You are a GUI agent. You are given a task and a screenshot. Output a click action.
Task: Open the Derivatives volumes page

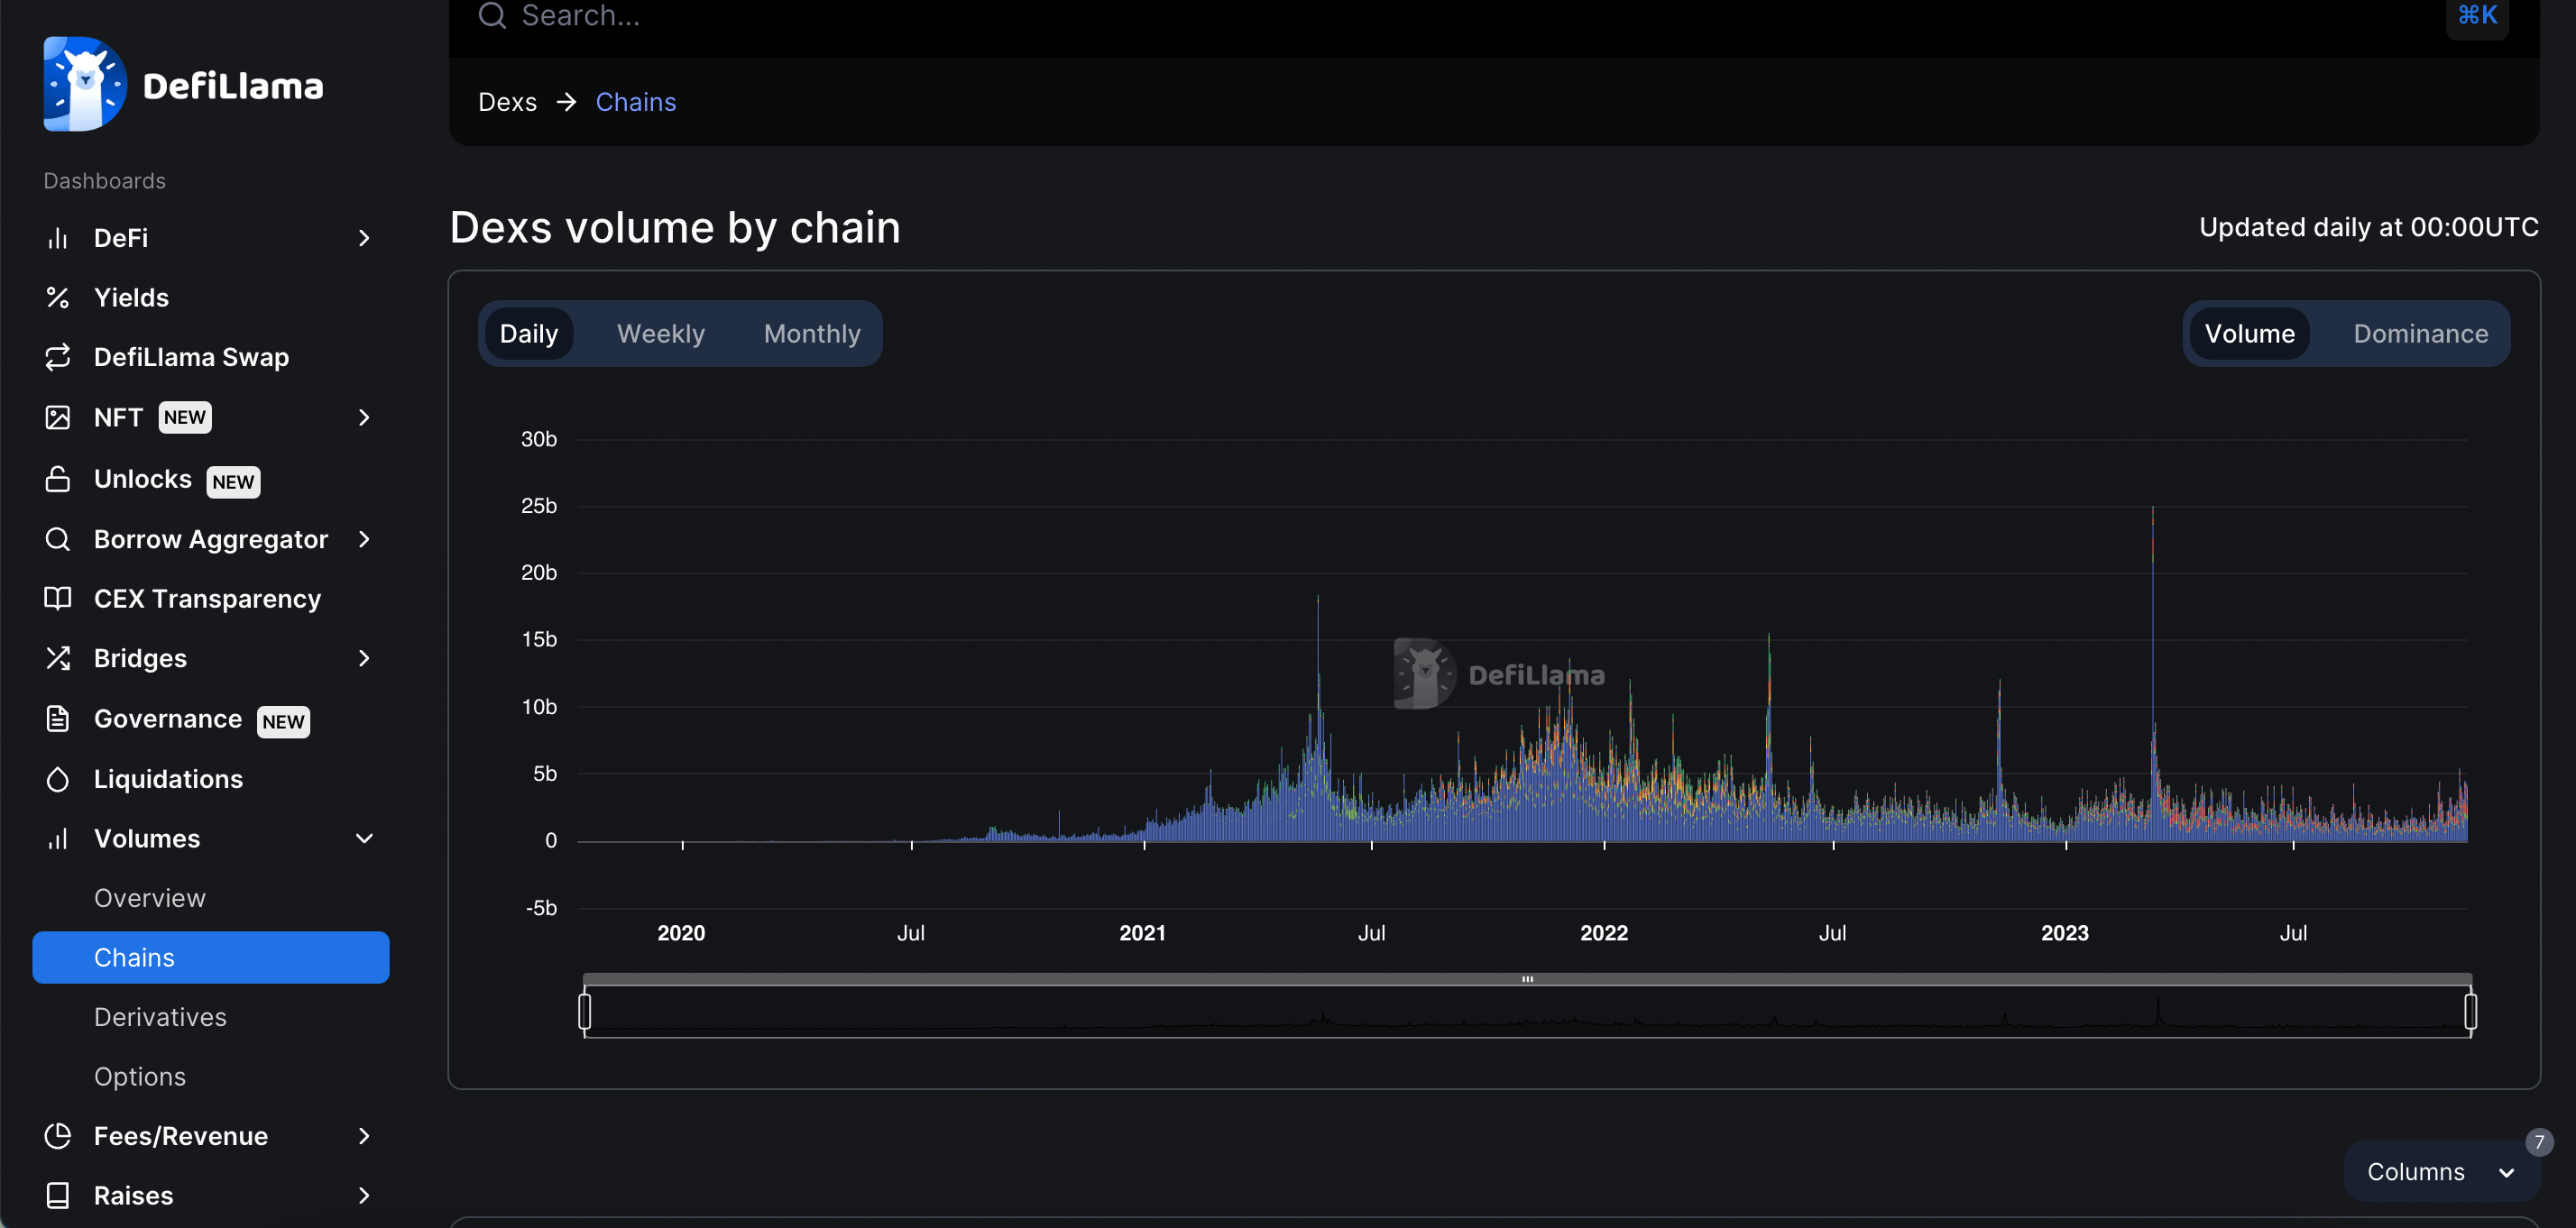(160, 1016)
